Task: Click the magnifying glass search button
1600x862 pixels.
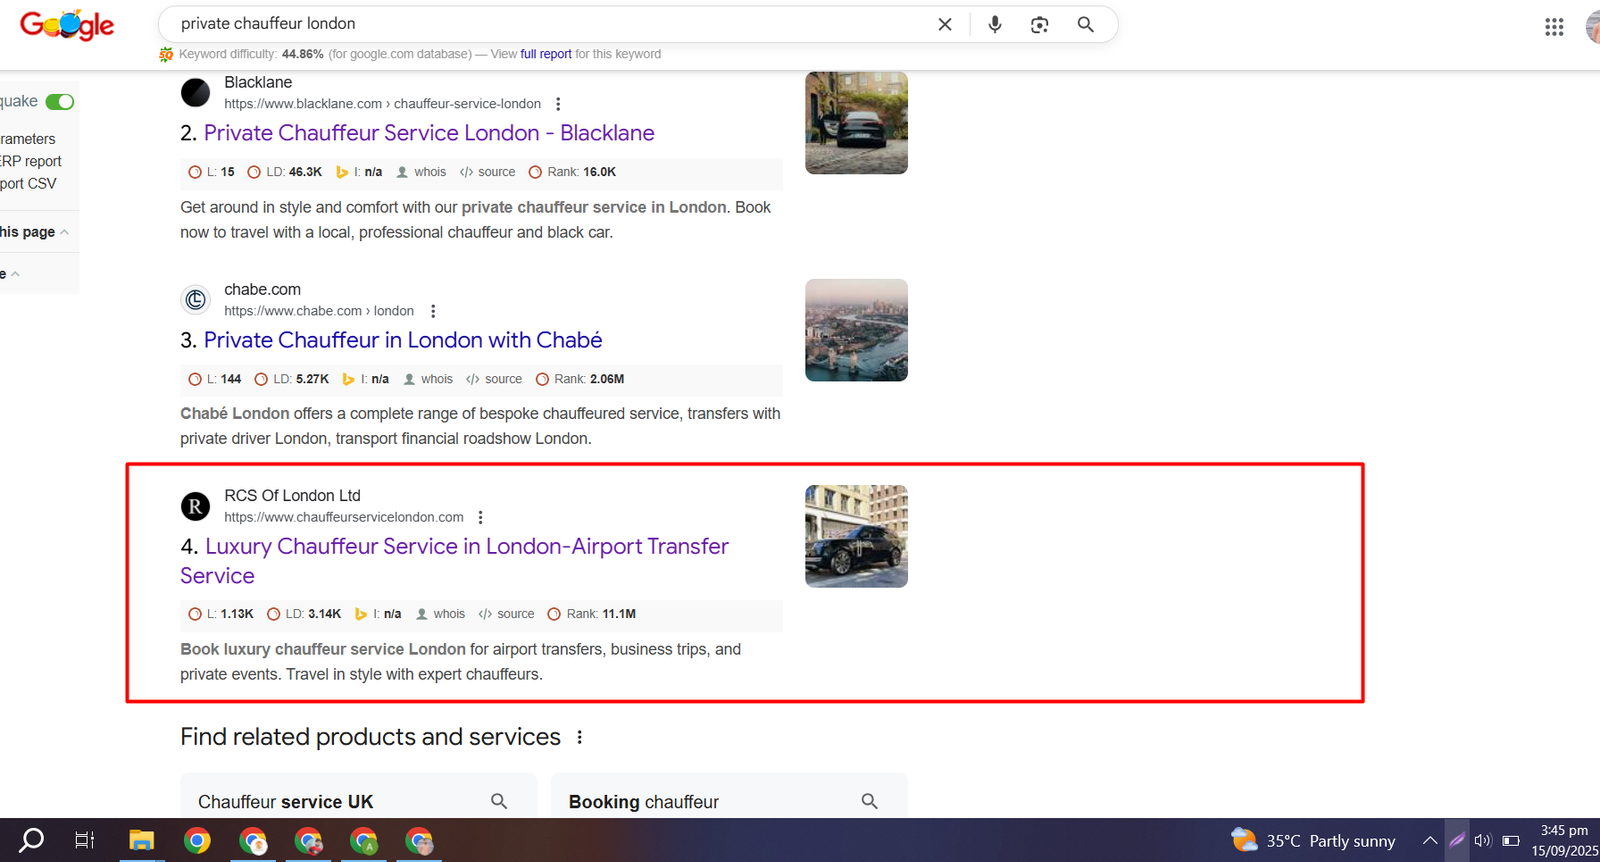Action: (x=1085, y=24)
